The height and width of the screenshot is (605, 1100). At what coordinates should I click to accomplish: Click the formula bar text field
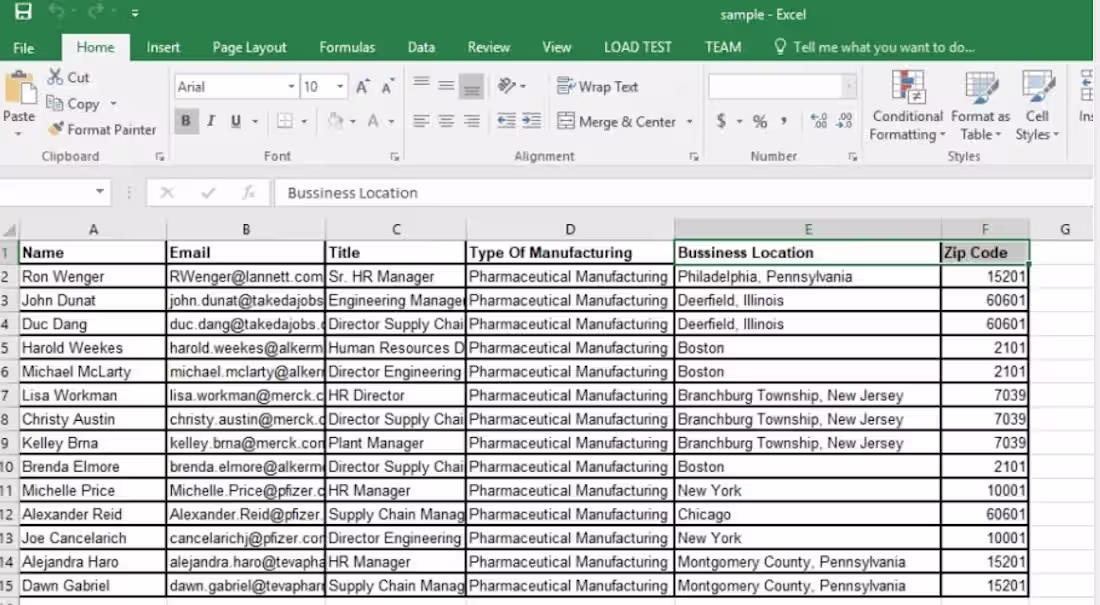point(684,193)
